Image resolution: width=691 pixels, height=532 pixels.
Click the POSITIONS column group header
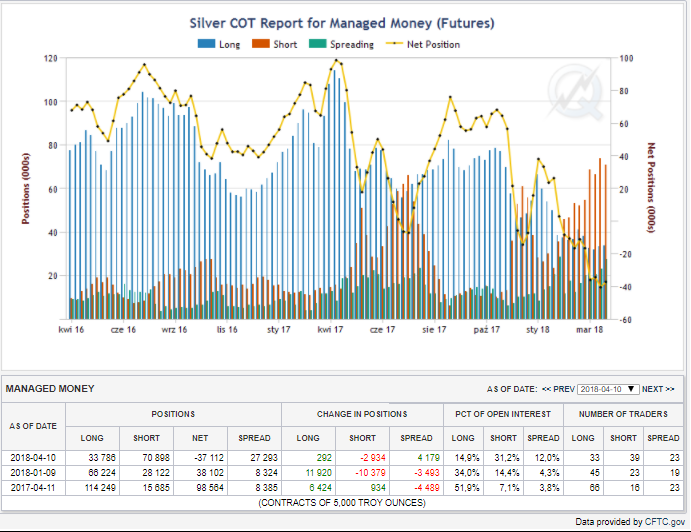173,414
